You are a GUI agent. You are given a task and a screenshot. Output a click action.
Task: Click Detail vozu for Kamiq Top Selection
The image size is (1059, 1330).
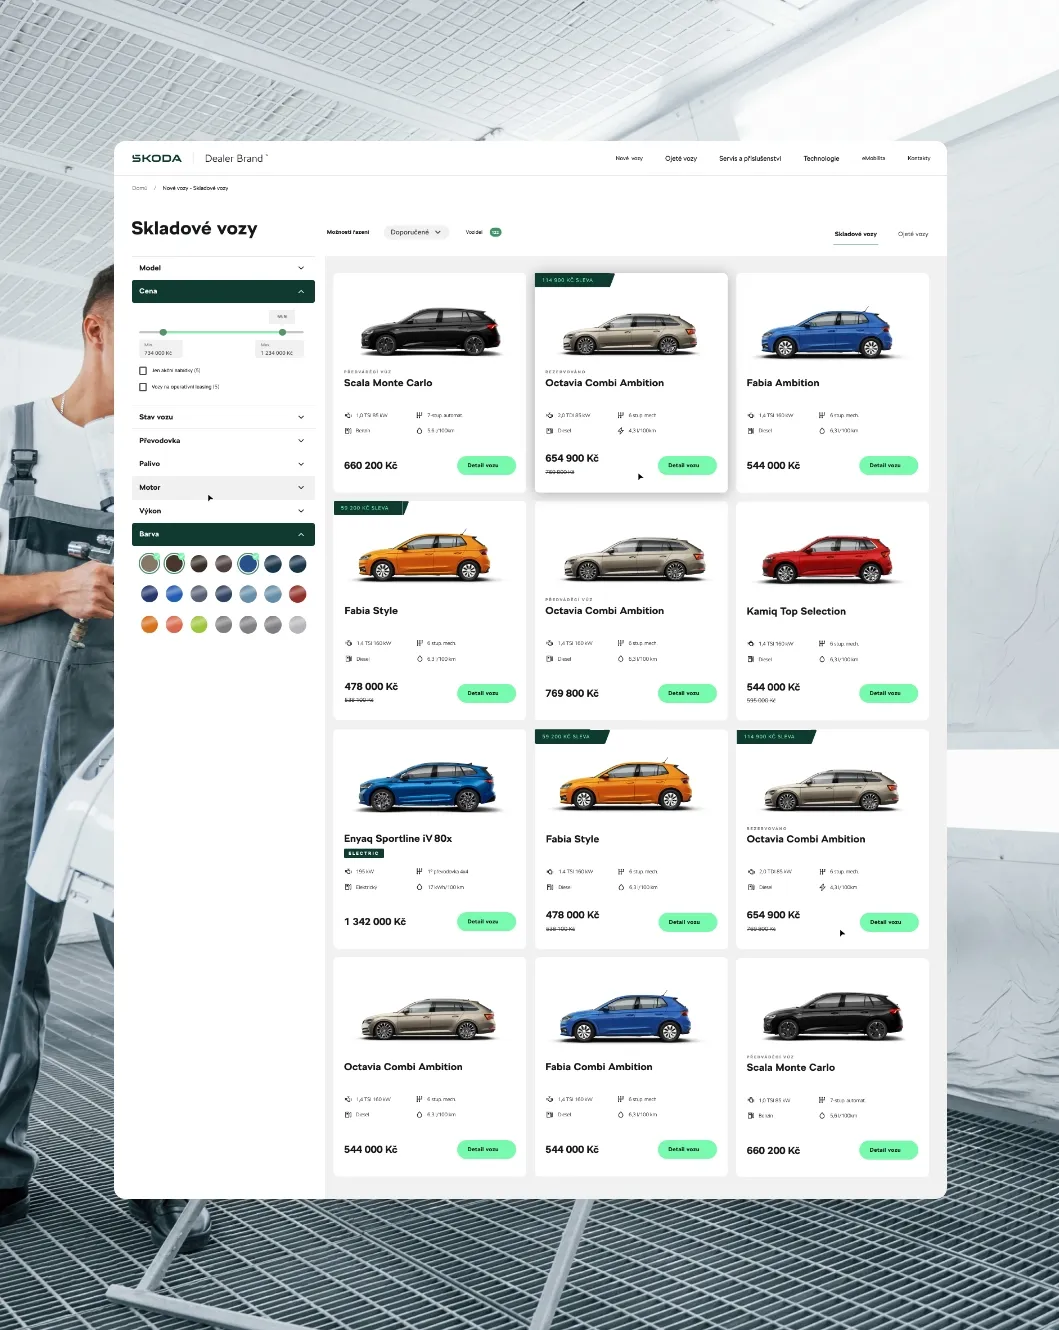point(888,693)
